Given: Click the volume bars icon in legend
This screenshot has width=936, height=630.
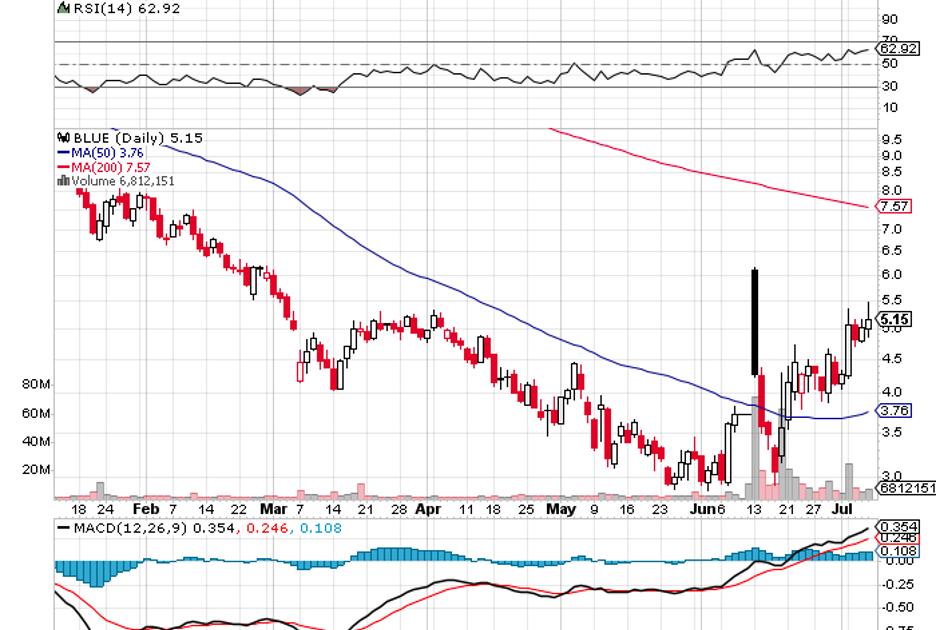Looking at the screenshot, I should tap(63, 181).
